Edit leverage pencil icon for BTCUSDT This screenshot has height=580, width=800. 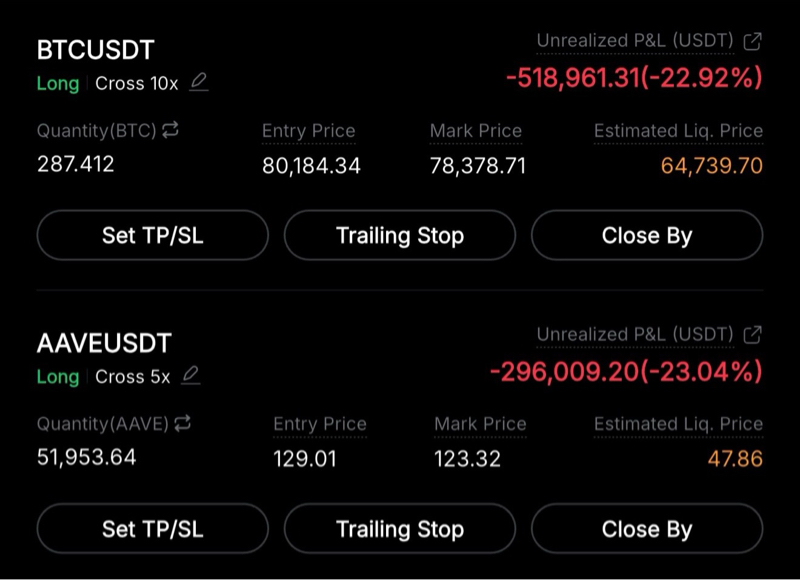coord(199,83)
